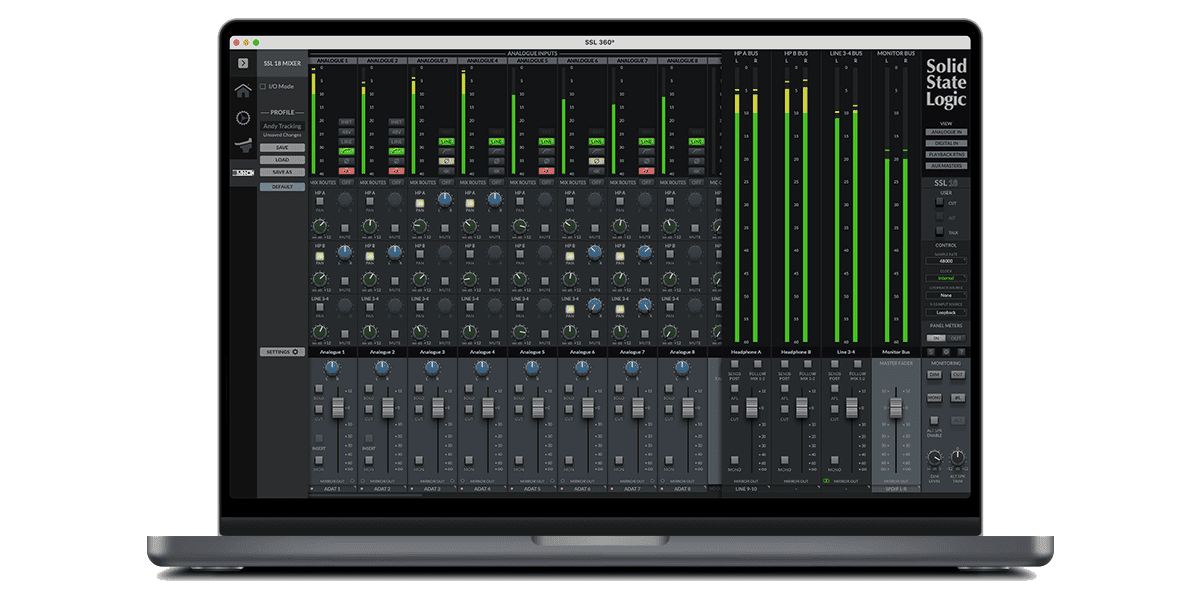Enable the ALT SPK ENABLE checkbox
The height and width of the screenshot is (600, 1200).
pos(934,420)
